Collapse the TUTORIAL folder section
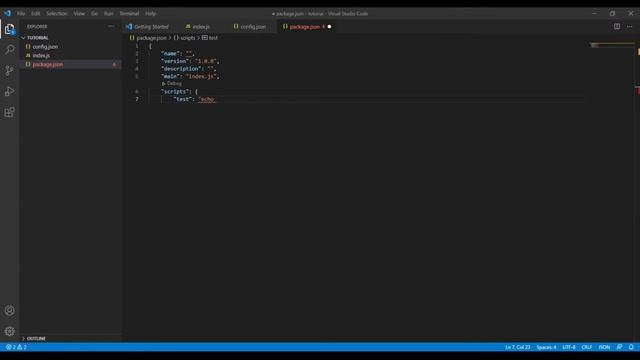Image resolution: width=640 pixels, height=360 pixels. point(38,38)
